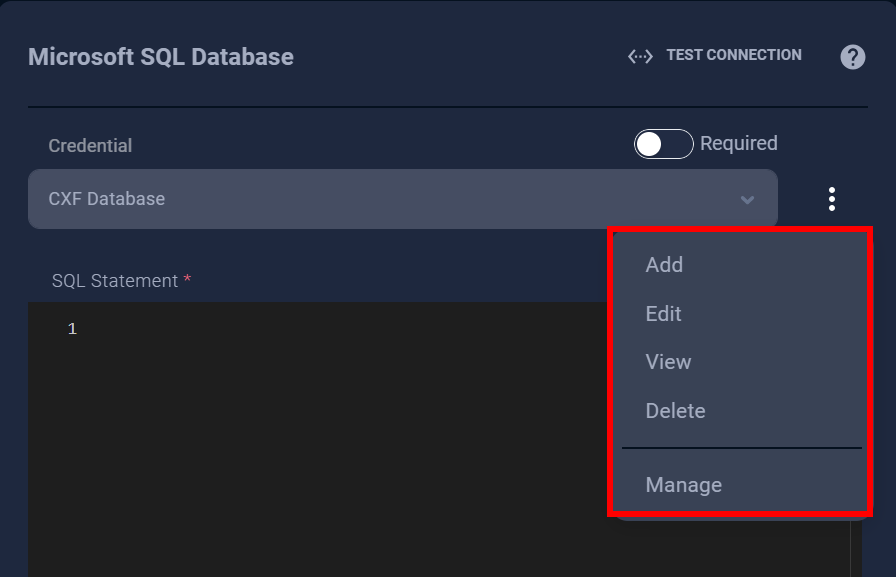Open help via the question mark icon
Image resolution: width=896 pixels, height=577 pixels.
click(x=852, y=56)
